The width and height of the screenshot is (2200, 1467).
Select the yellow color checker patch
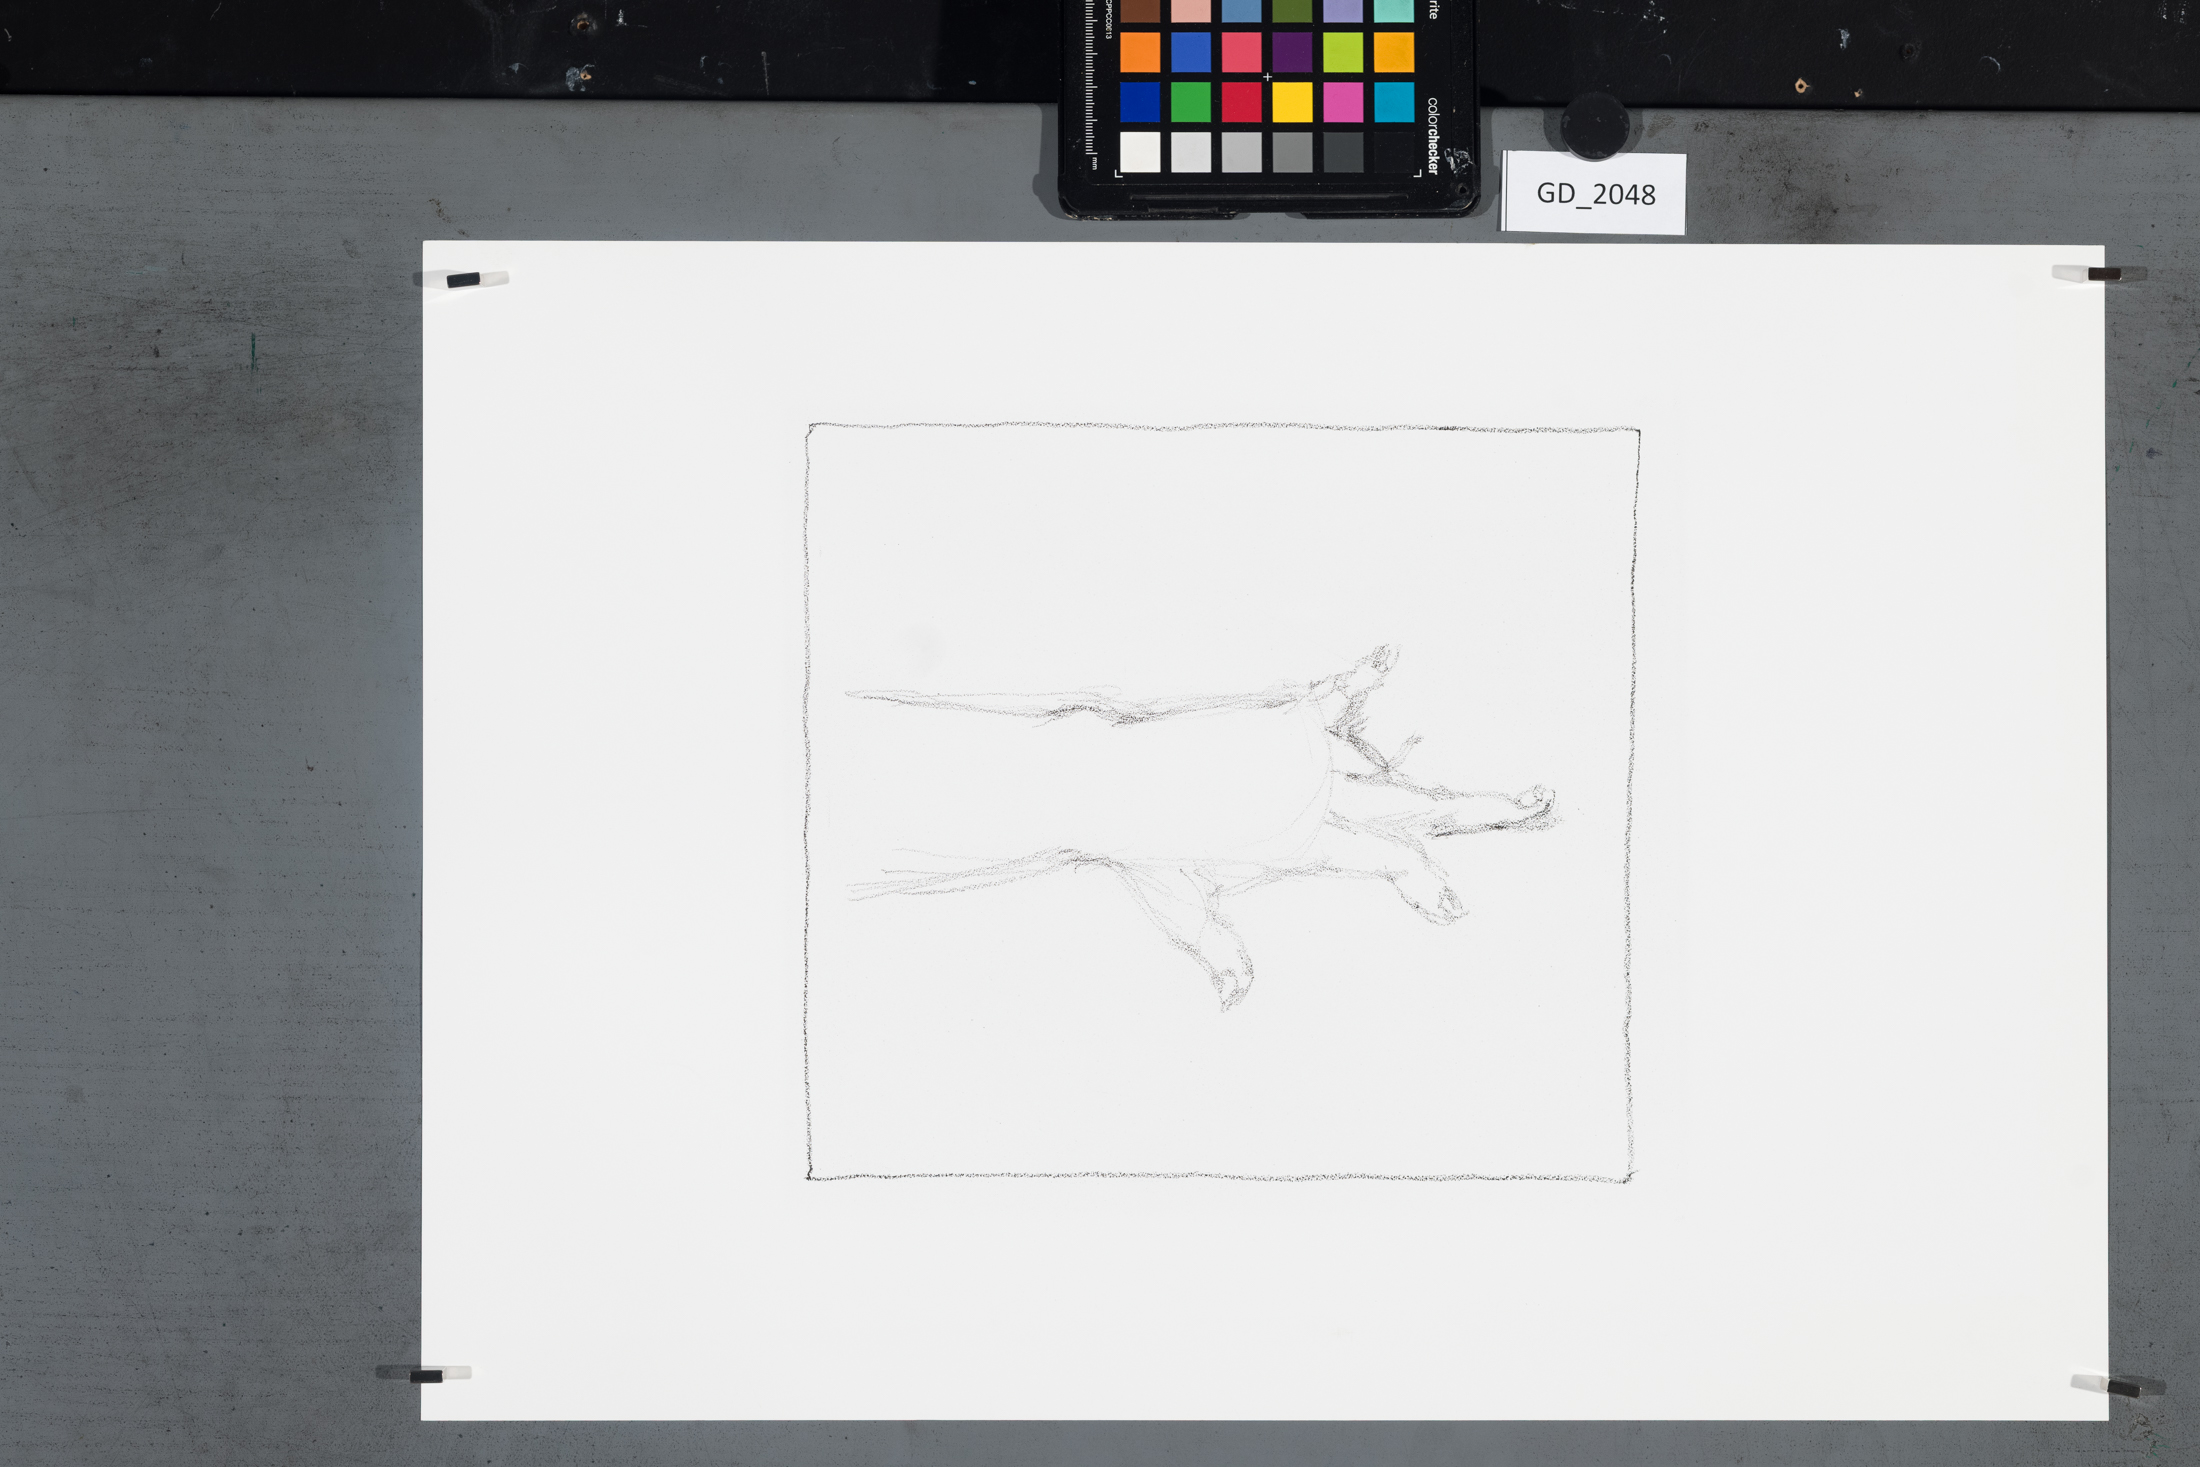(1291, 102)
